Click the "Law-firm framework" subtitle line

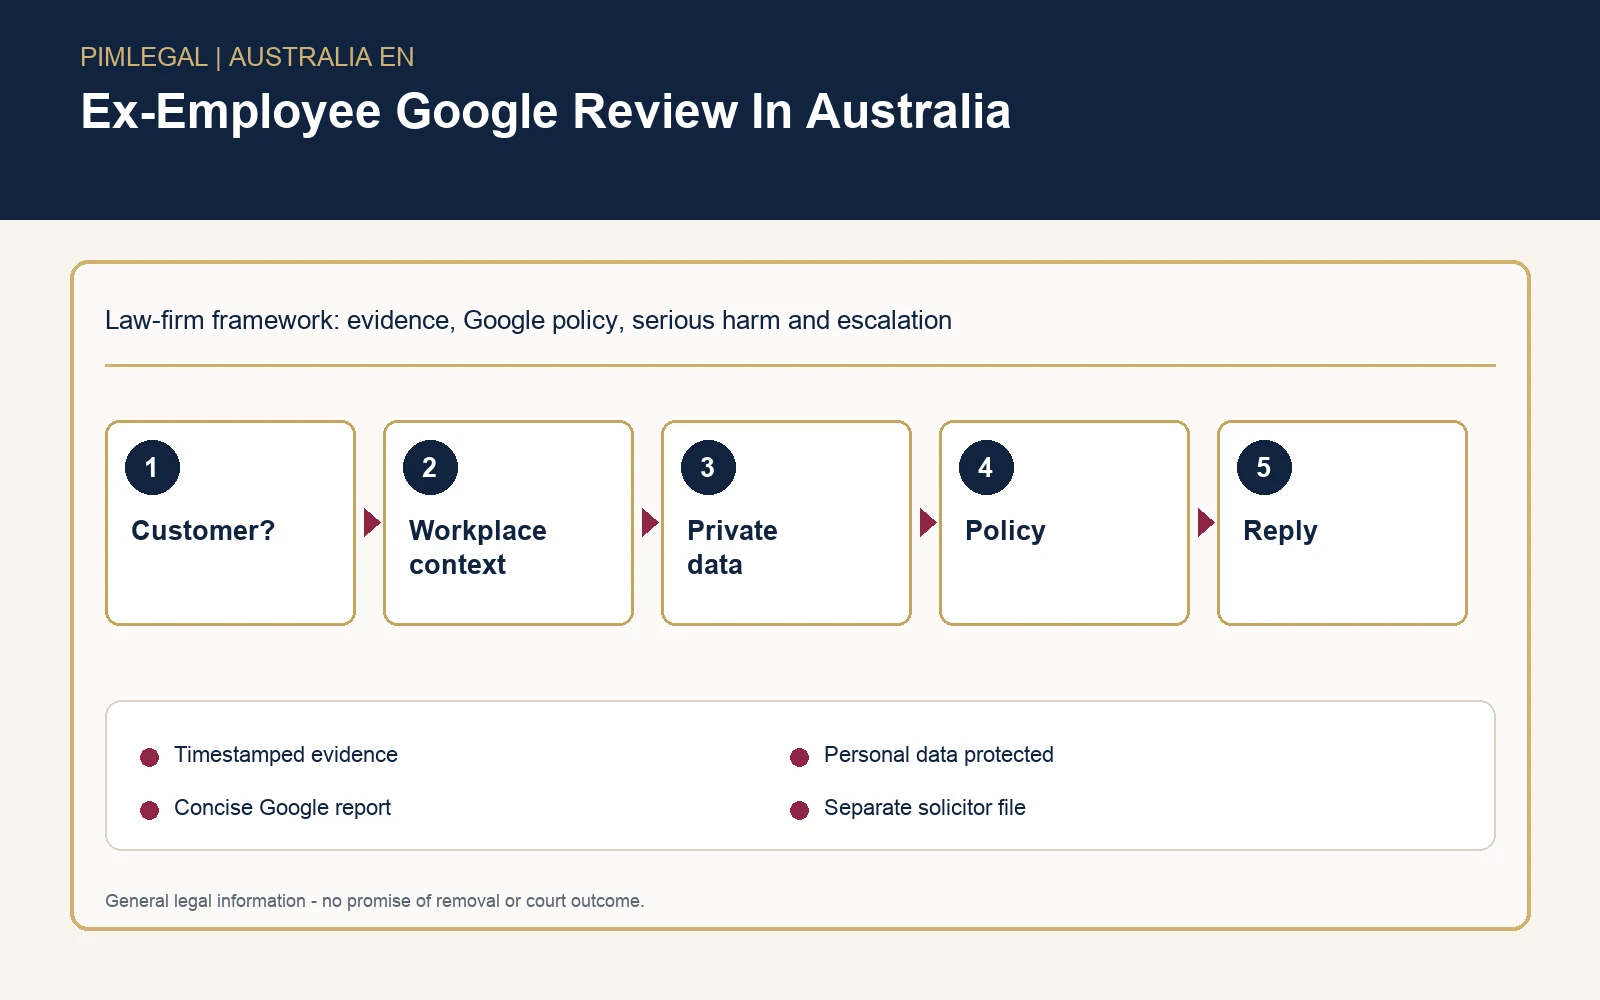[x=528, y=320]
